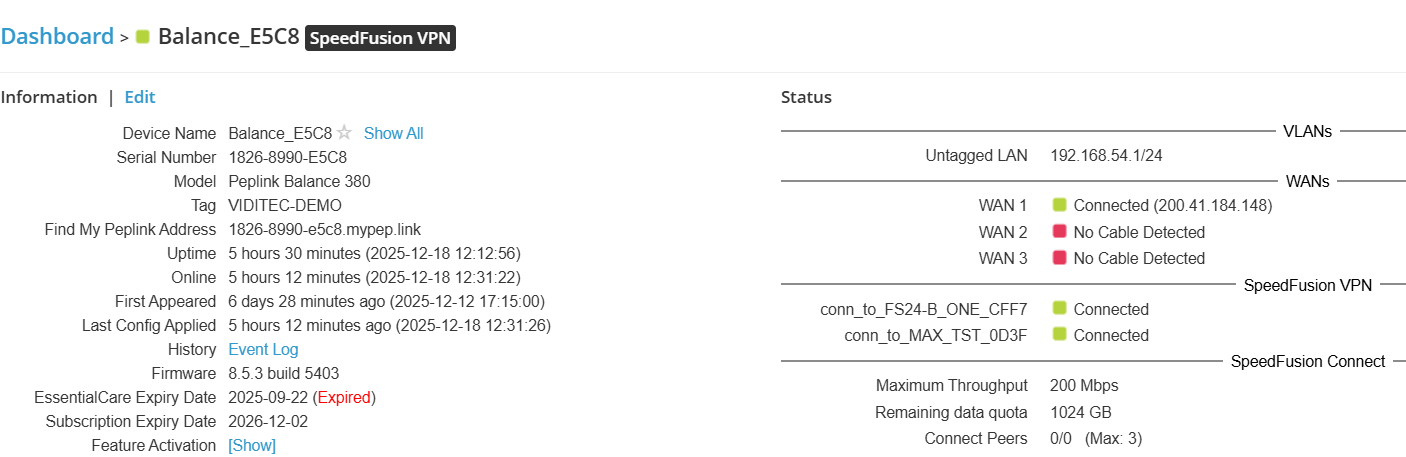Open the Edit information link
Viewport: 1406px width, 457px height.
pyautogui.click(x=140, y=97)
